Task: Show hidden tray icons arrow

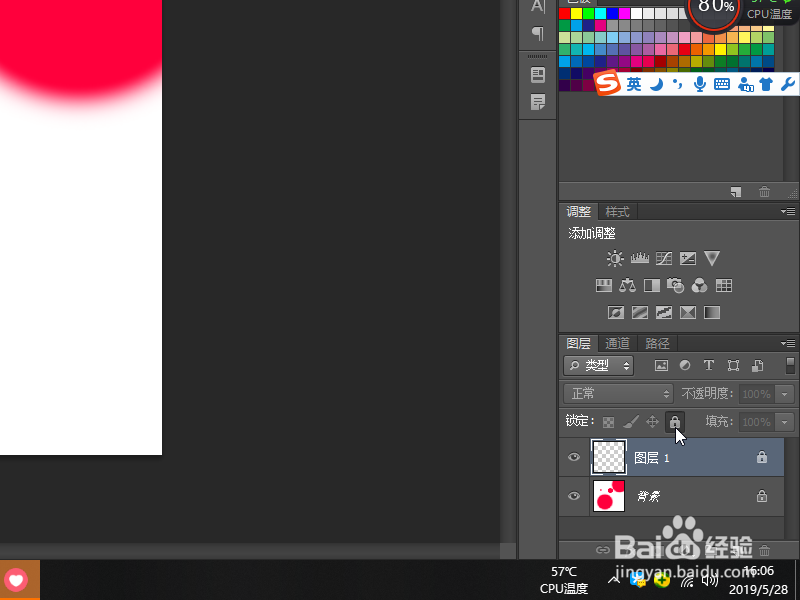Action: (613, 580)
